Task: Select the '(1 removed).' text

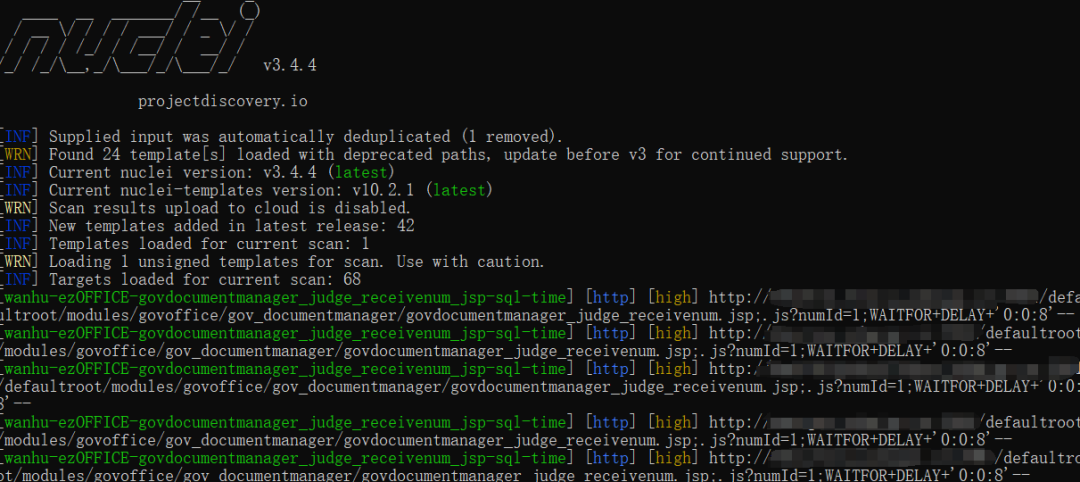Action: click(x=510, y=136)
